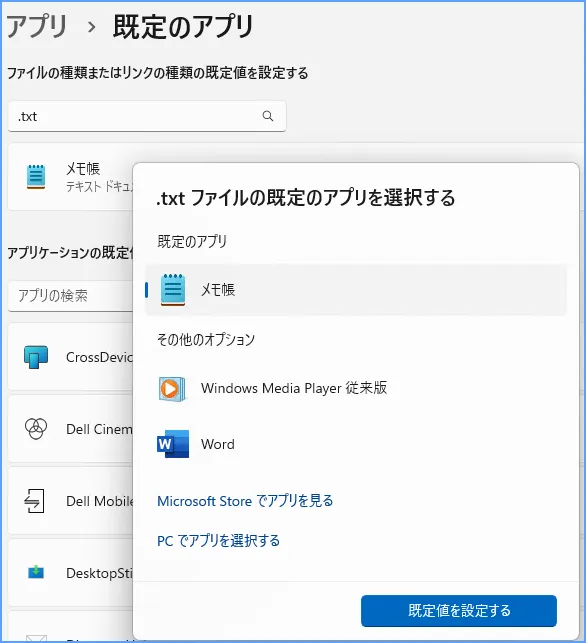Click the CrossDevic list row text
The image size is (586, 643).
coord(99,357)
